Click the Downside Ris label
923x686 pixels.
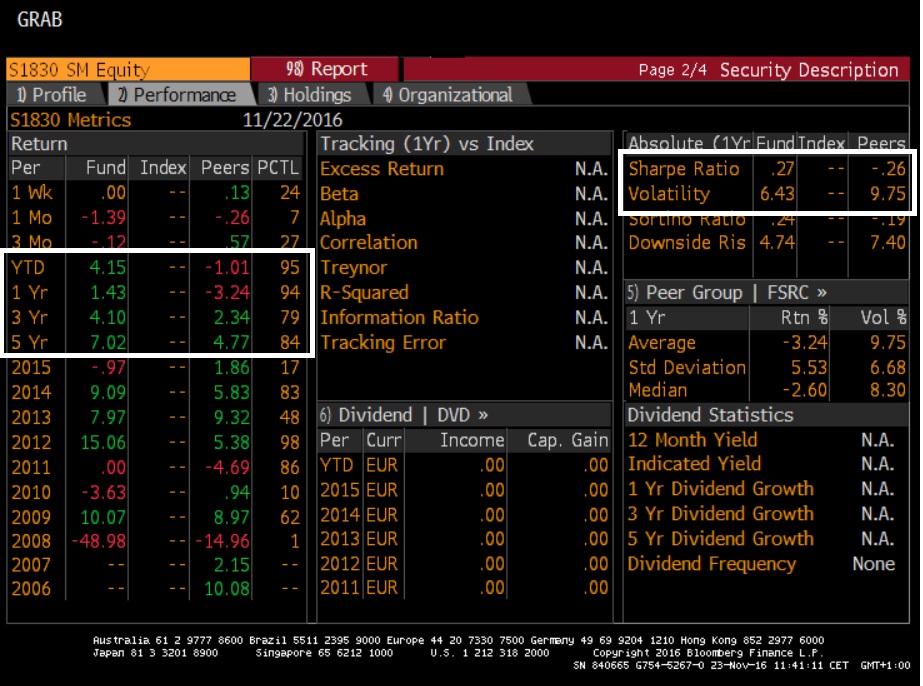pyautogui.click(x=687, y=243)
